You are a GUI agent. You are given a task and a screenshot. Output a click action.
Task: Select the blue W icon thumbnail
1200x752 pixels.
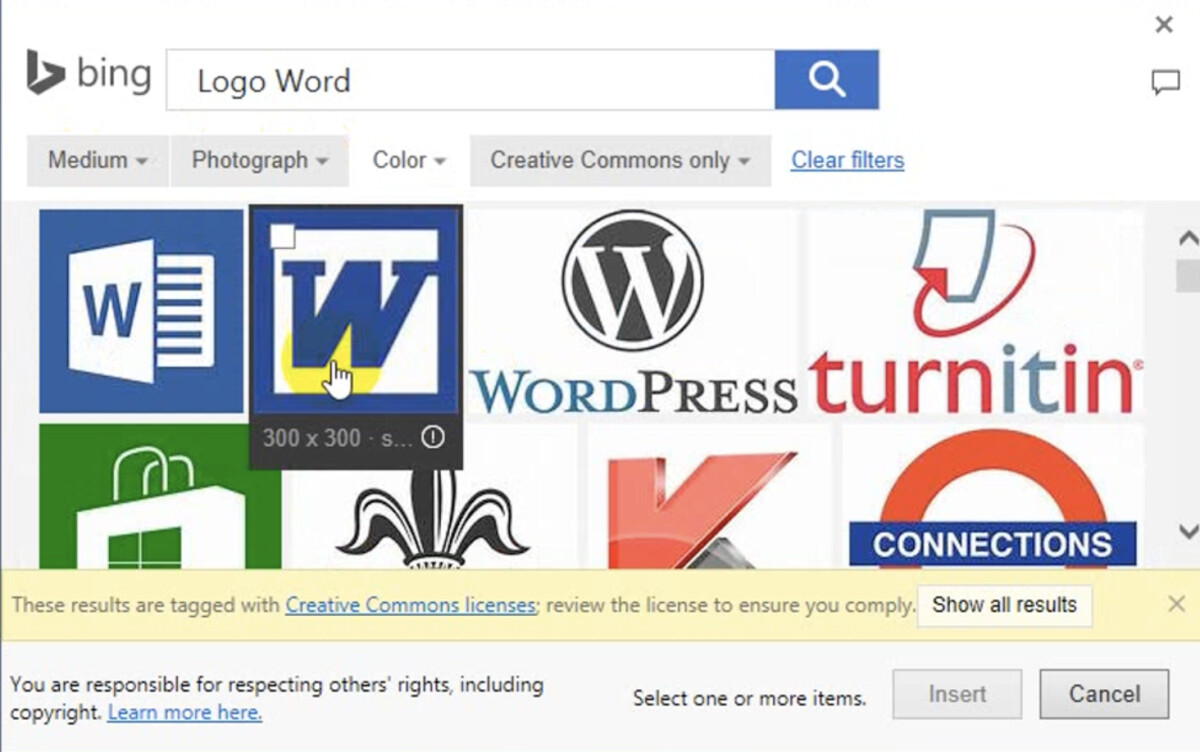[356, 310]
